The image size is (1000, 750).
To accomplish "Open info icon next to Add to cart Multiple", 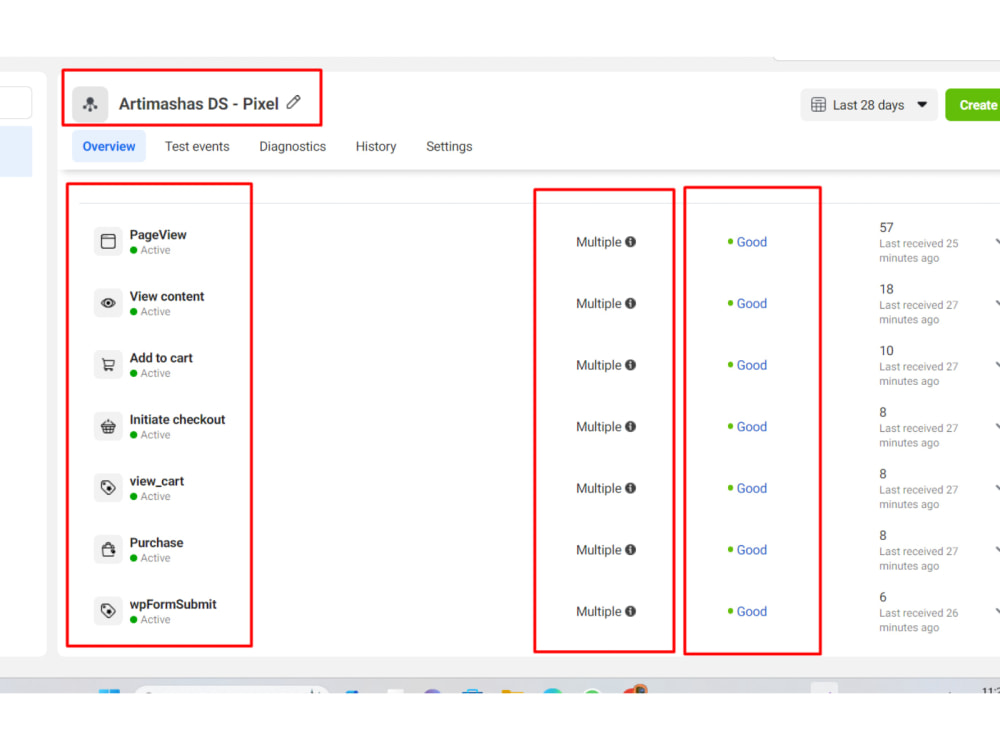I will (630, 365).
